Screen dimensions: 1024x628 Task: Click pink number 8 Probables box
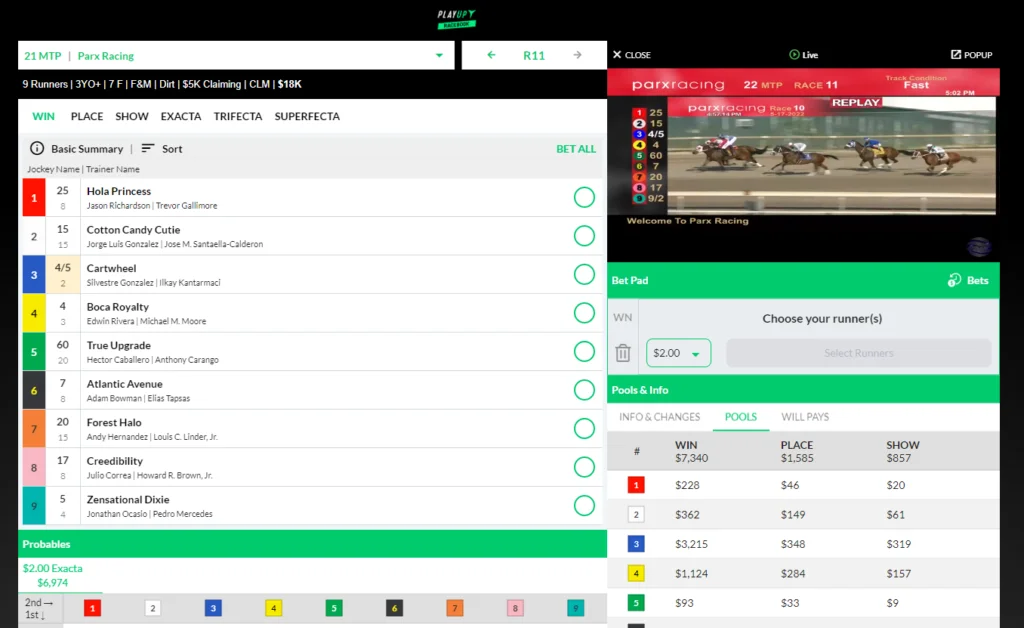[515, 608]
